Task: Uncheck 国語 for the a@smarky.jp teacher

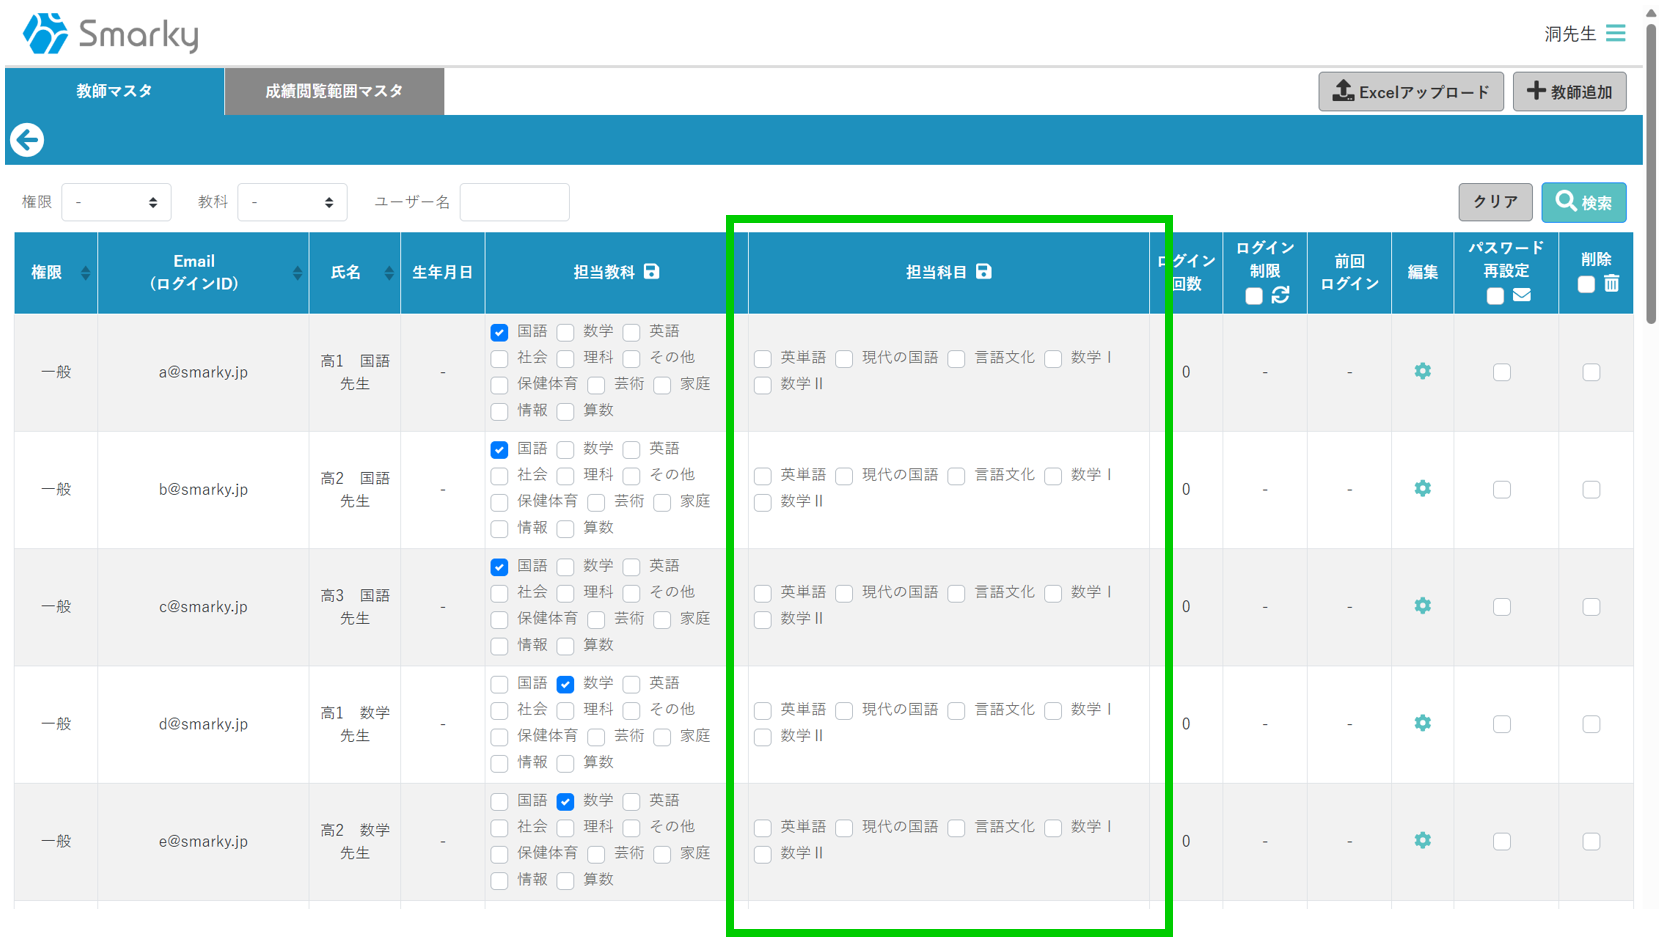Action: pyautogui.click(x=500, y=332)
